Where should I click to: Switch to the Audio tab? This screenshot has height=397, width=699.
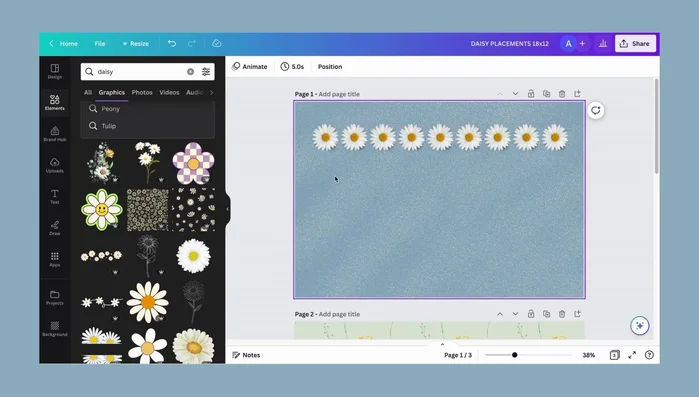pos(194,92)
